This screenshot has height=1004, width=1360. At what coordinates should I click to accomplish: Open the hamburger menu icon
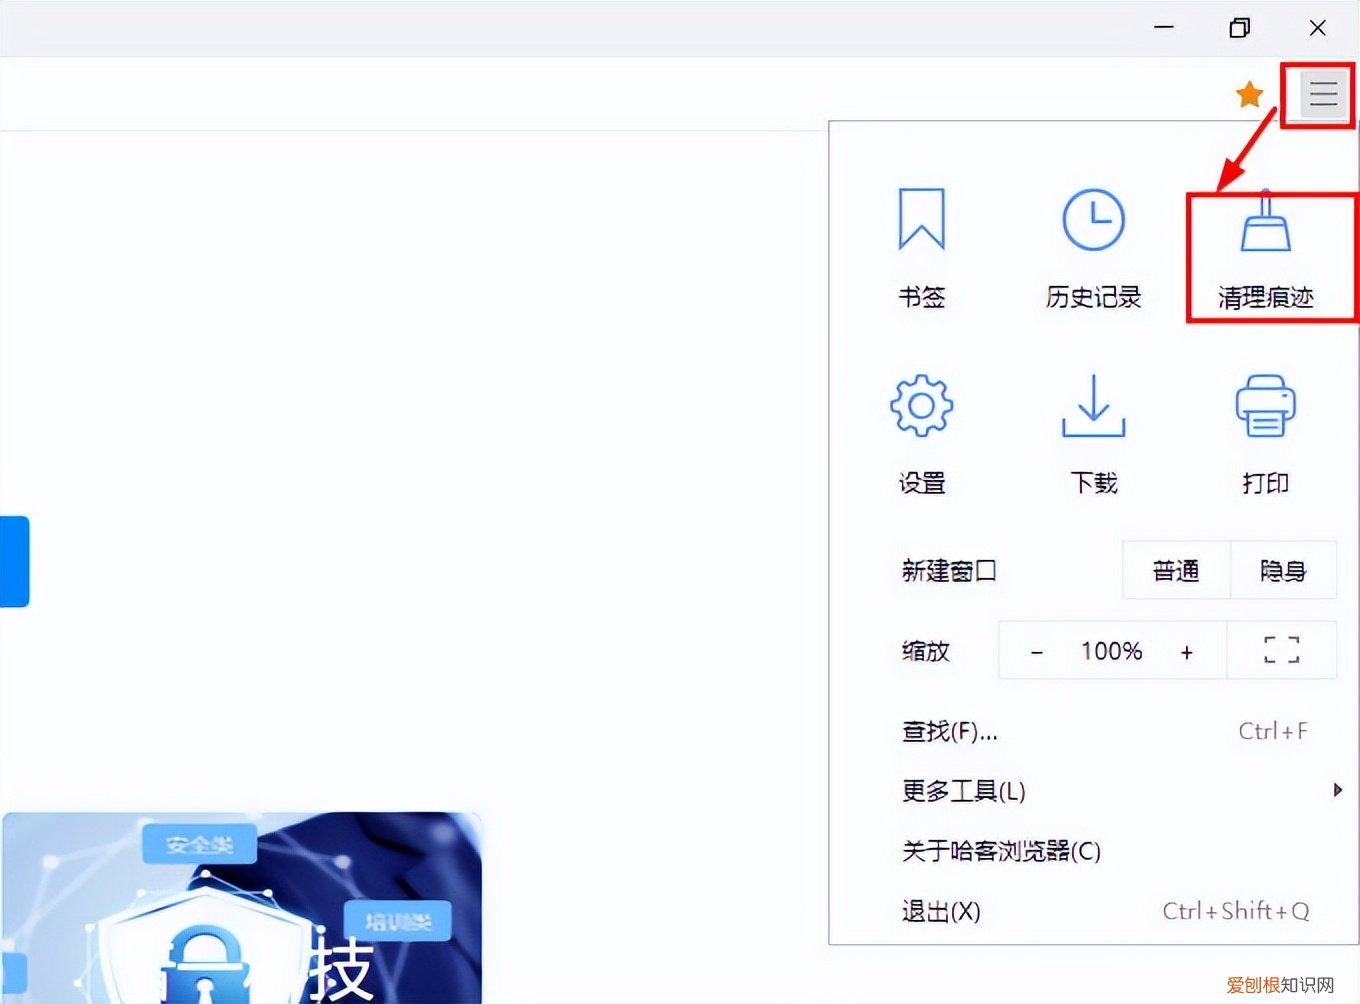1322,95
